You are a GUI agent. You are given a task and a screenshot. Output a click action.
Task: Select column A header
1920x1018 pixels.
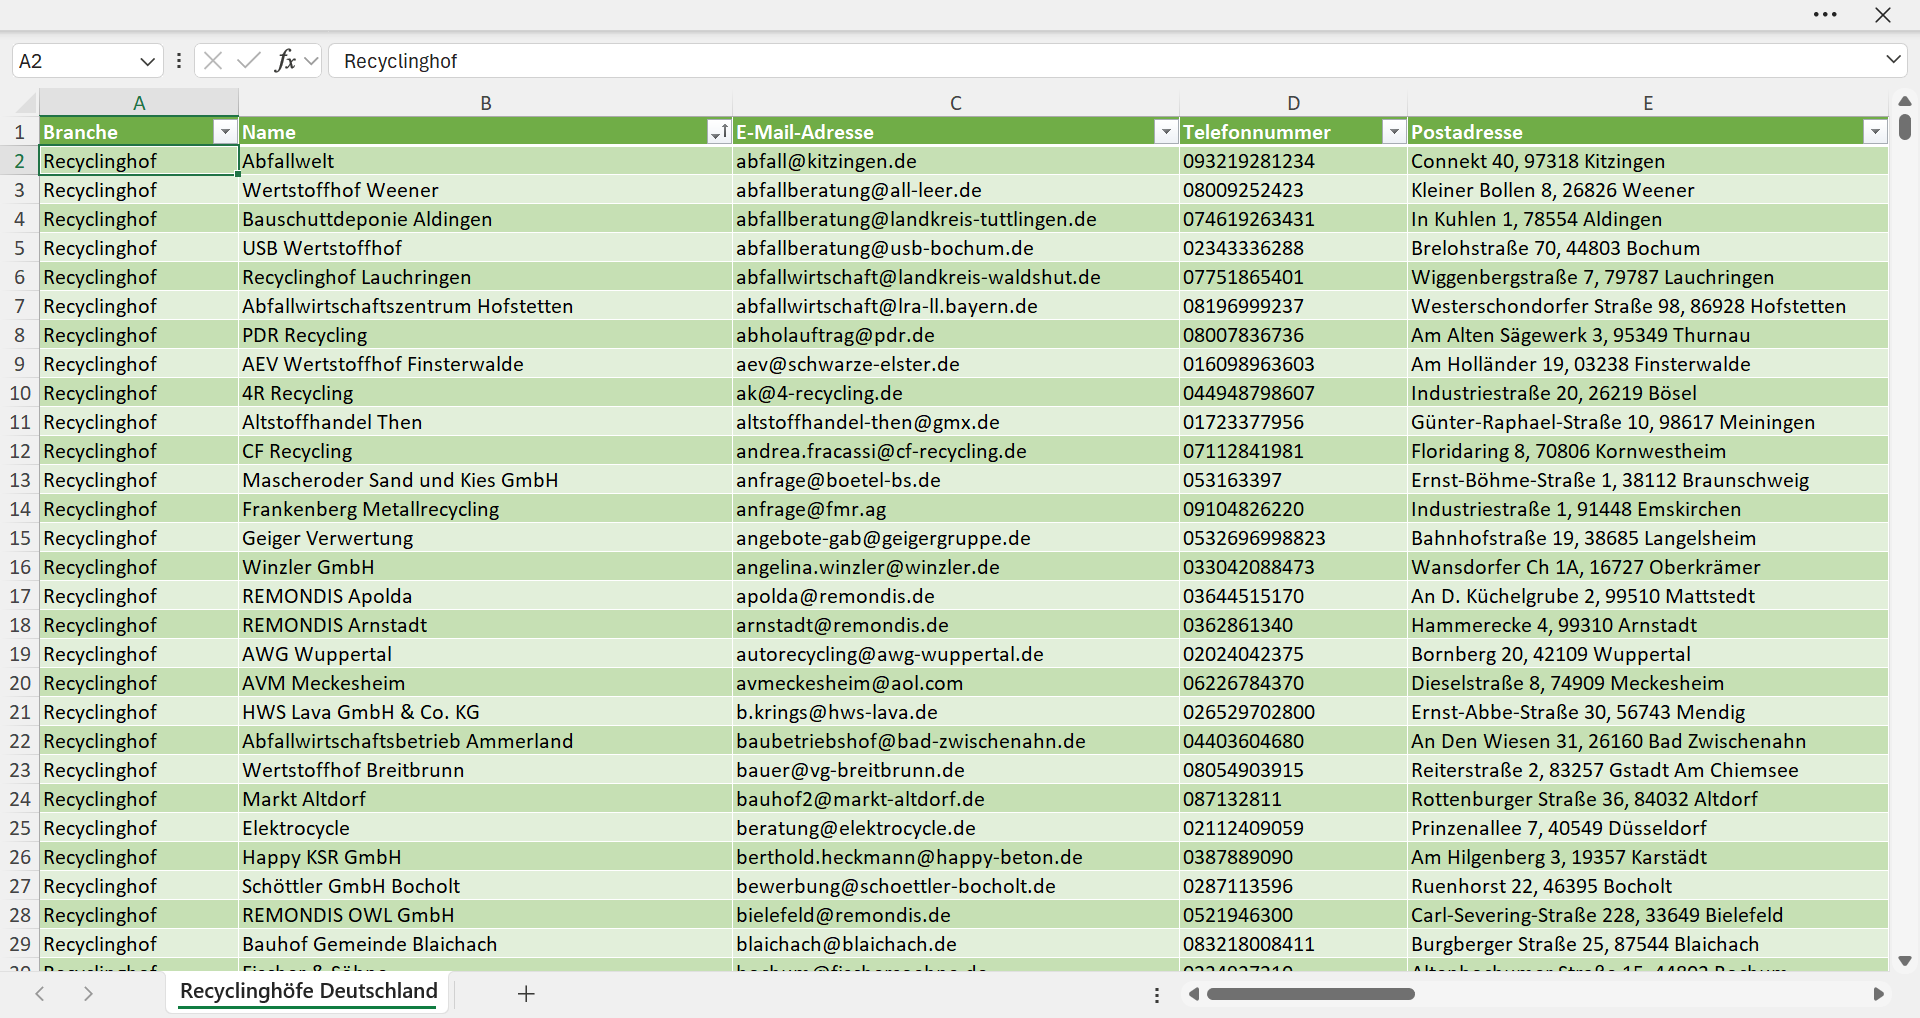[x=139, y=103]
